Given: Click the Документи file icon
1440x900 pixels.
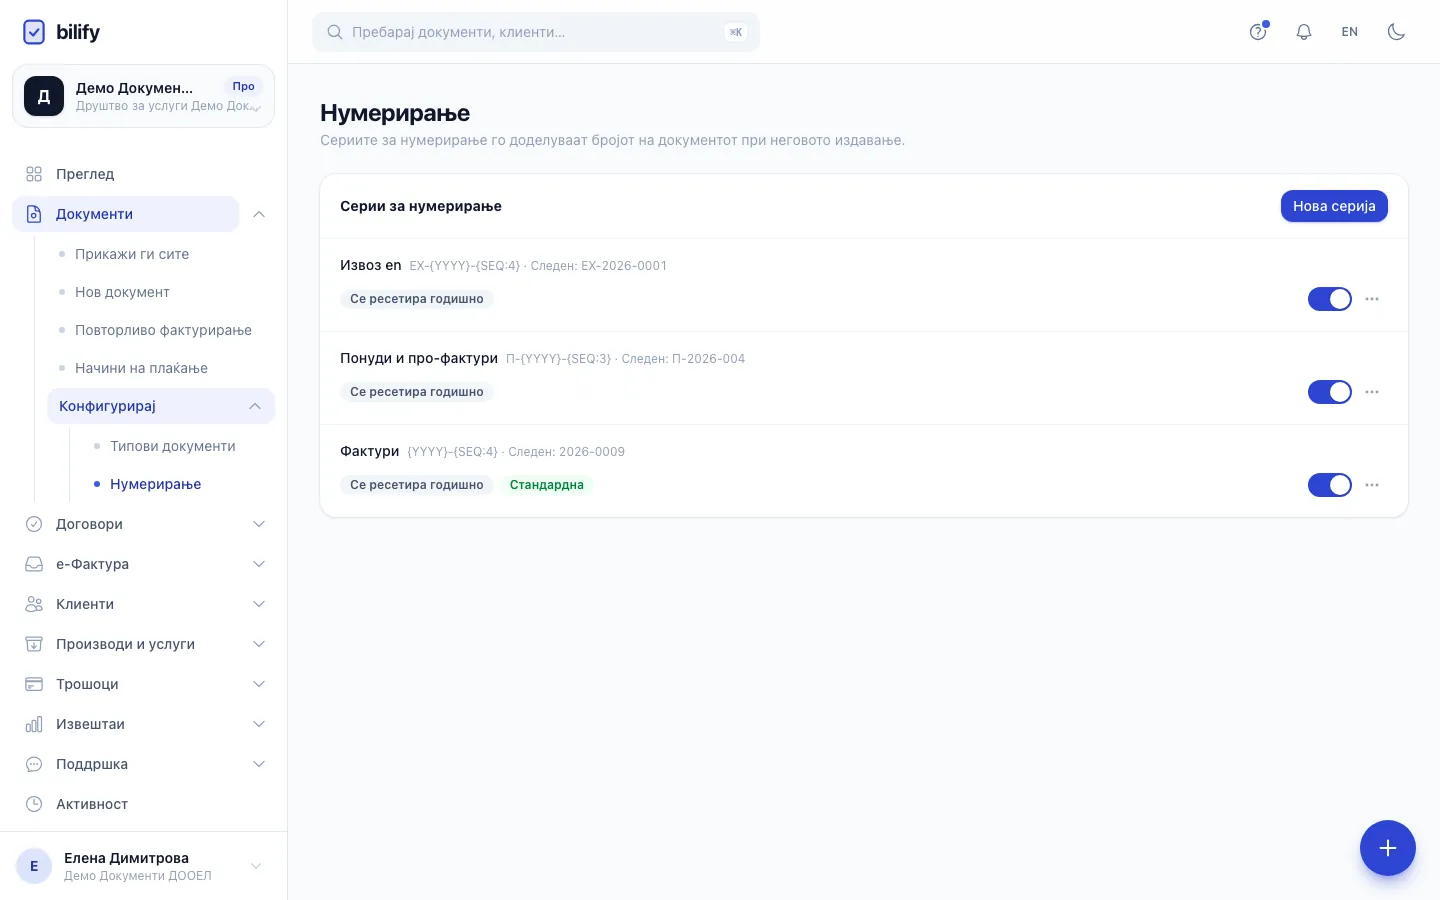Looking at the screenshot, I should click(x=34, y=214).
